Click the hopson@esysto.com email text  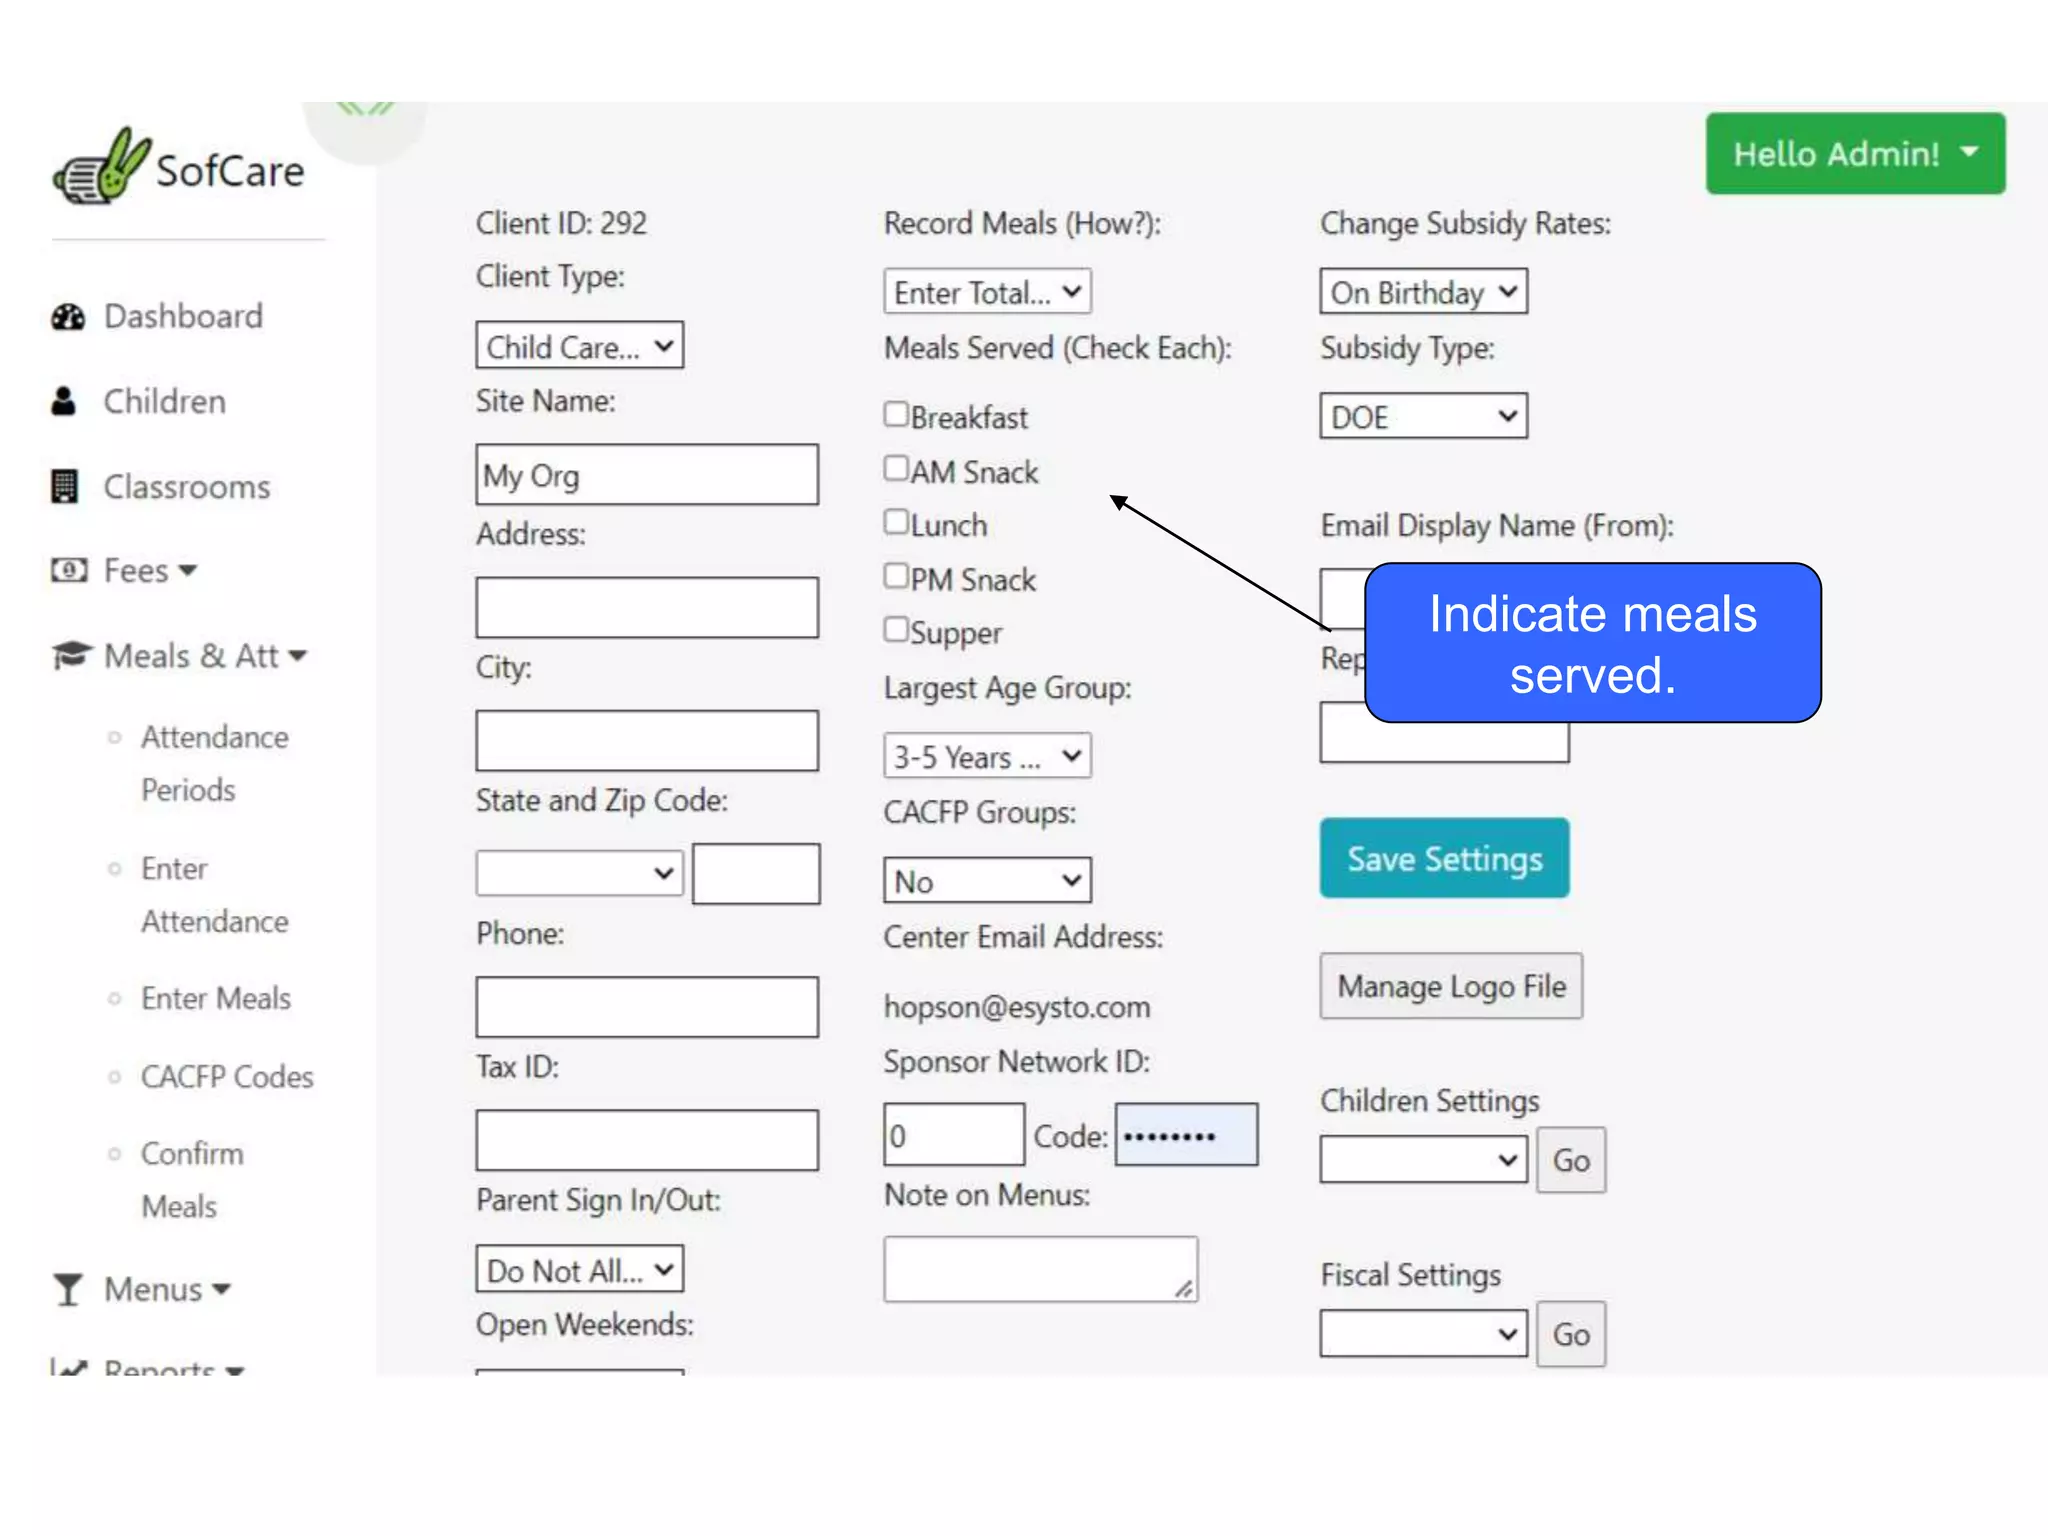[1017, 1007]
